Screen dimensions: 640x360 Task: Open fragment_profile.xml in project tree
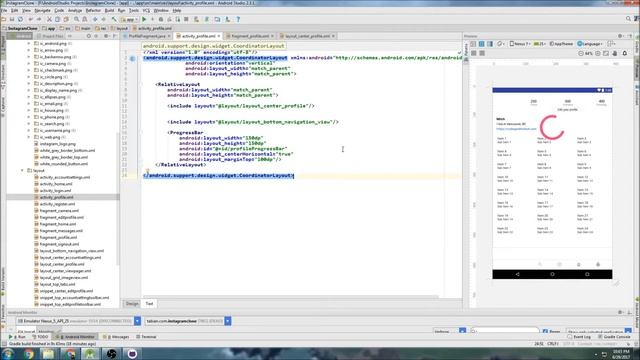(x=58, y=238)
